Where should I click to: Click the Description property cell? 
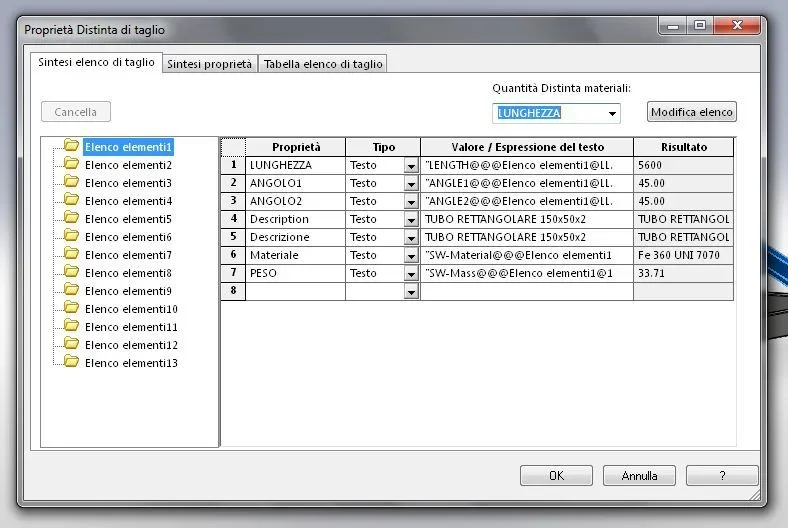(x=296, y=220)
